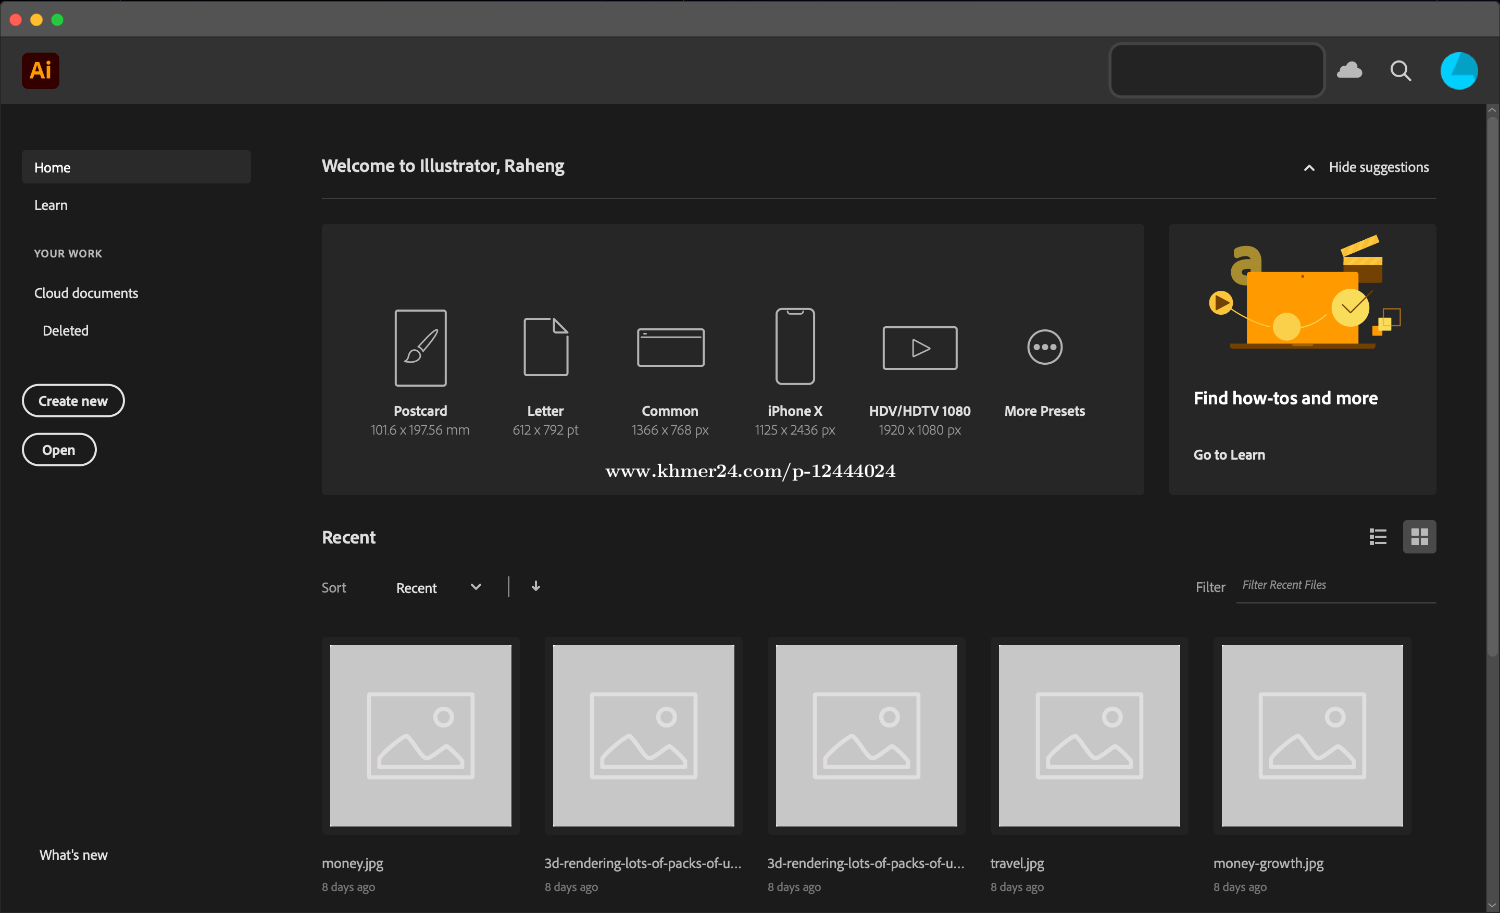Viewport: 1500px width, 913px height.
Task: Click the Adobe Illustrator Ai logo
Action: (x=41, y=71)
